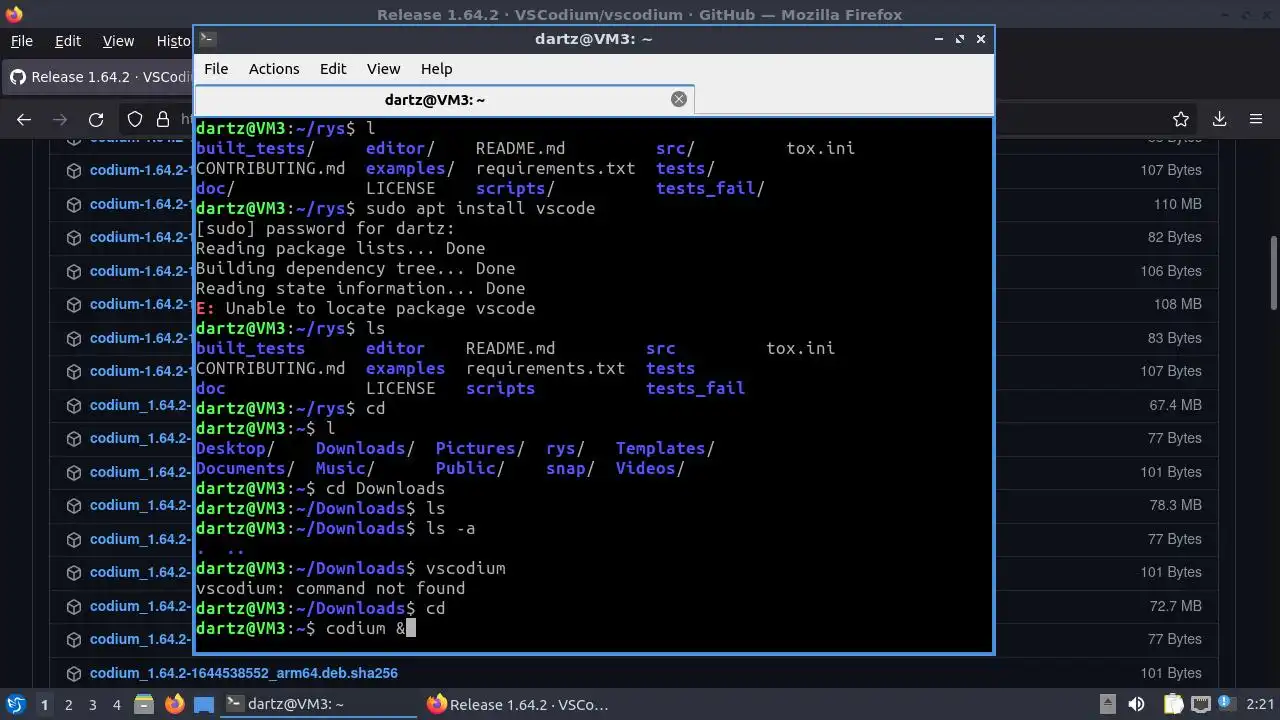The image size is (1280, 720).
Task: Open the codium link in 106 Bytes row
Action: point(140,271)
